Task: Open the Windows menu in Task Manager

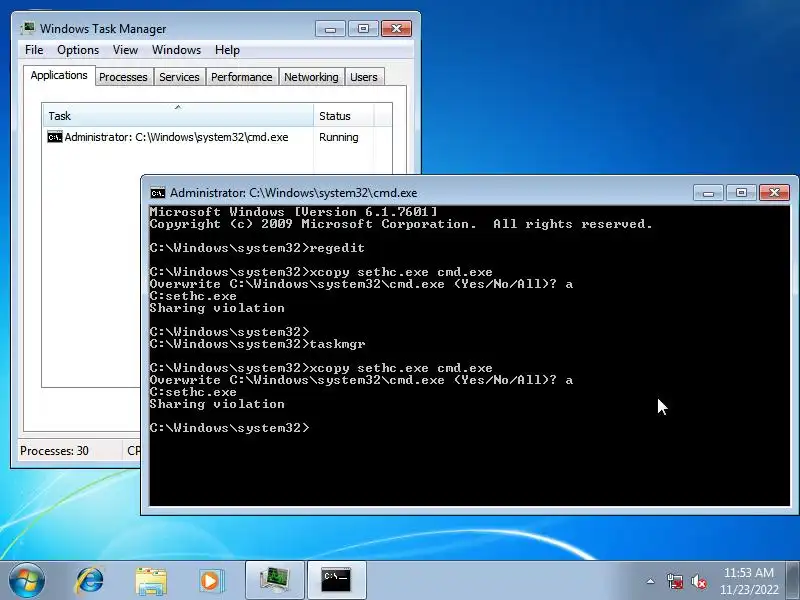Action: click(x=177, y=50)
